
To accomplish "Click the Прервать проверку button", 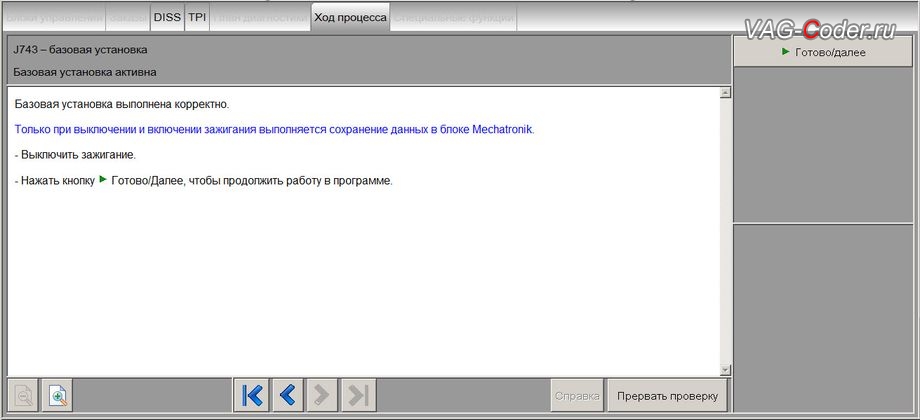I will (667, 395).
